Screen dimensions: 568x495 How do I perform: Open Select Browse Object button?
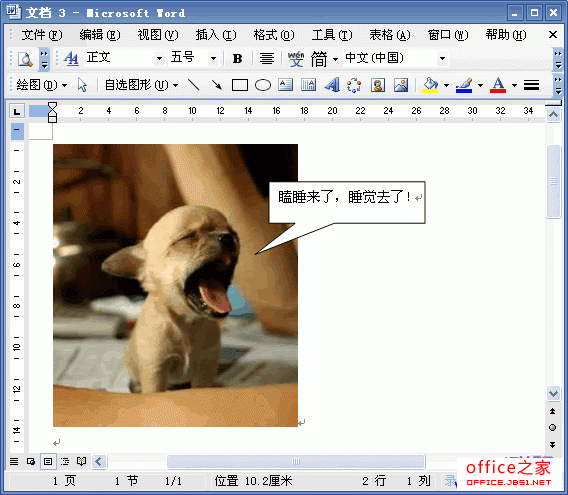[x=552, y=428]
